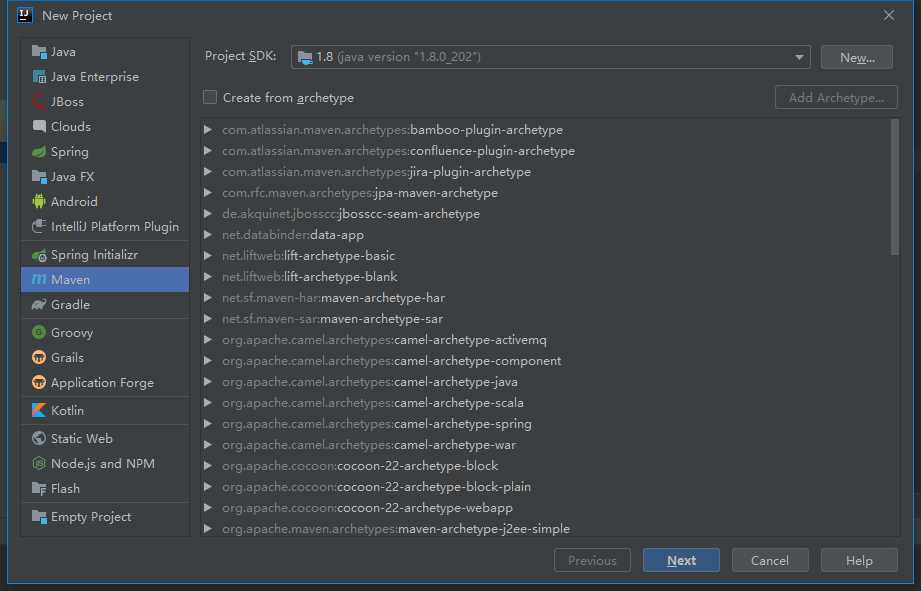Select the Static Web globe icon
The width and height of the screenshot is (921, 591).
[x=39, y=438]
